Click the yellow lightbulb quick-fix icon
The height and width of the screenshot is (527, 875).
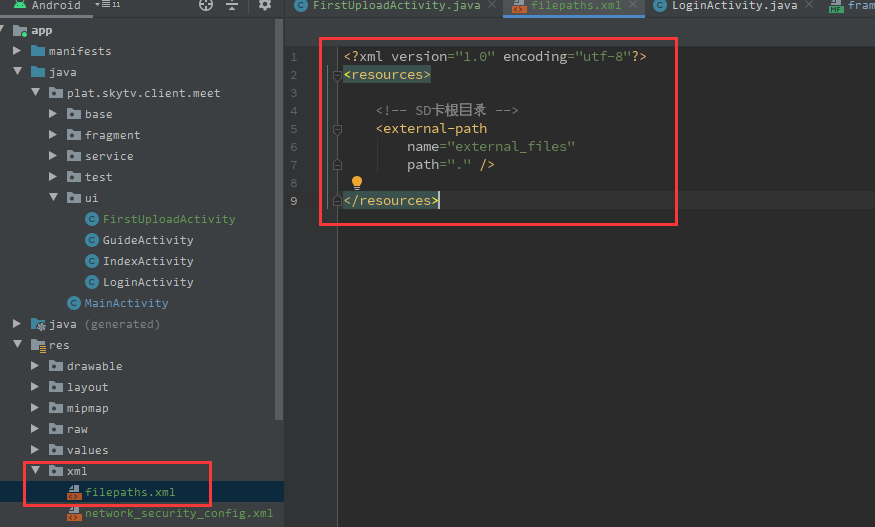tap(357, 183)
